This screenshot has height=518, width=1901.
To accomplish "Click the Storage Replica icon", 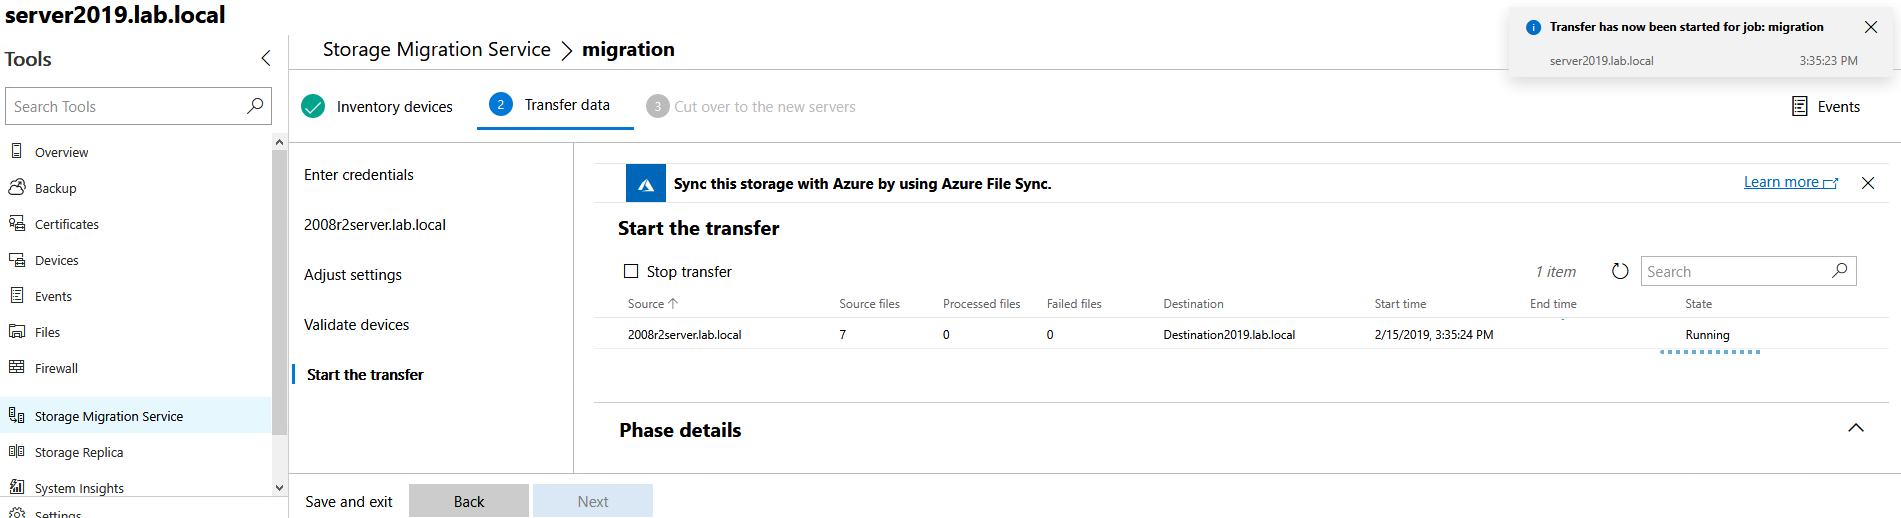I will click(17, 451).
